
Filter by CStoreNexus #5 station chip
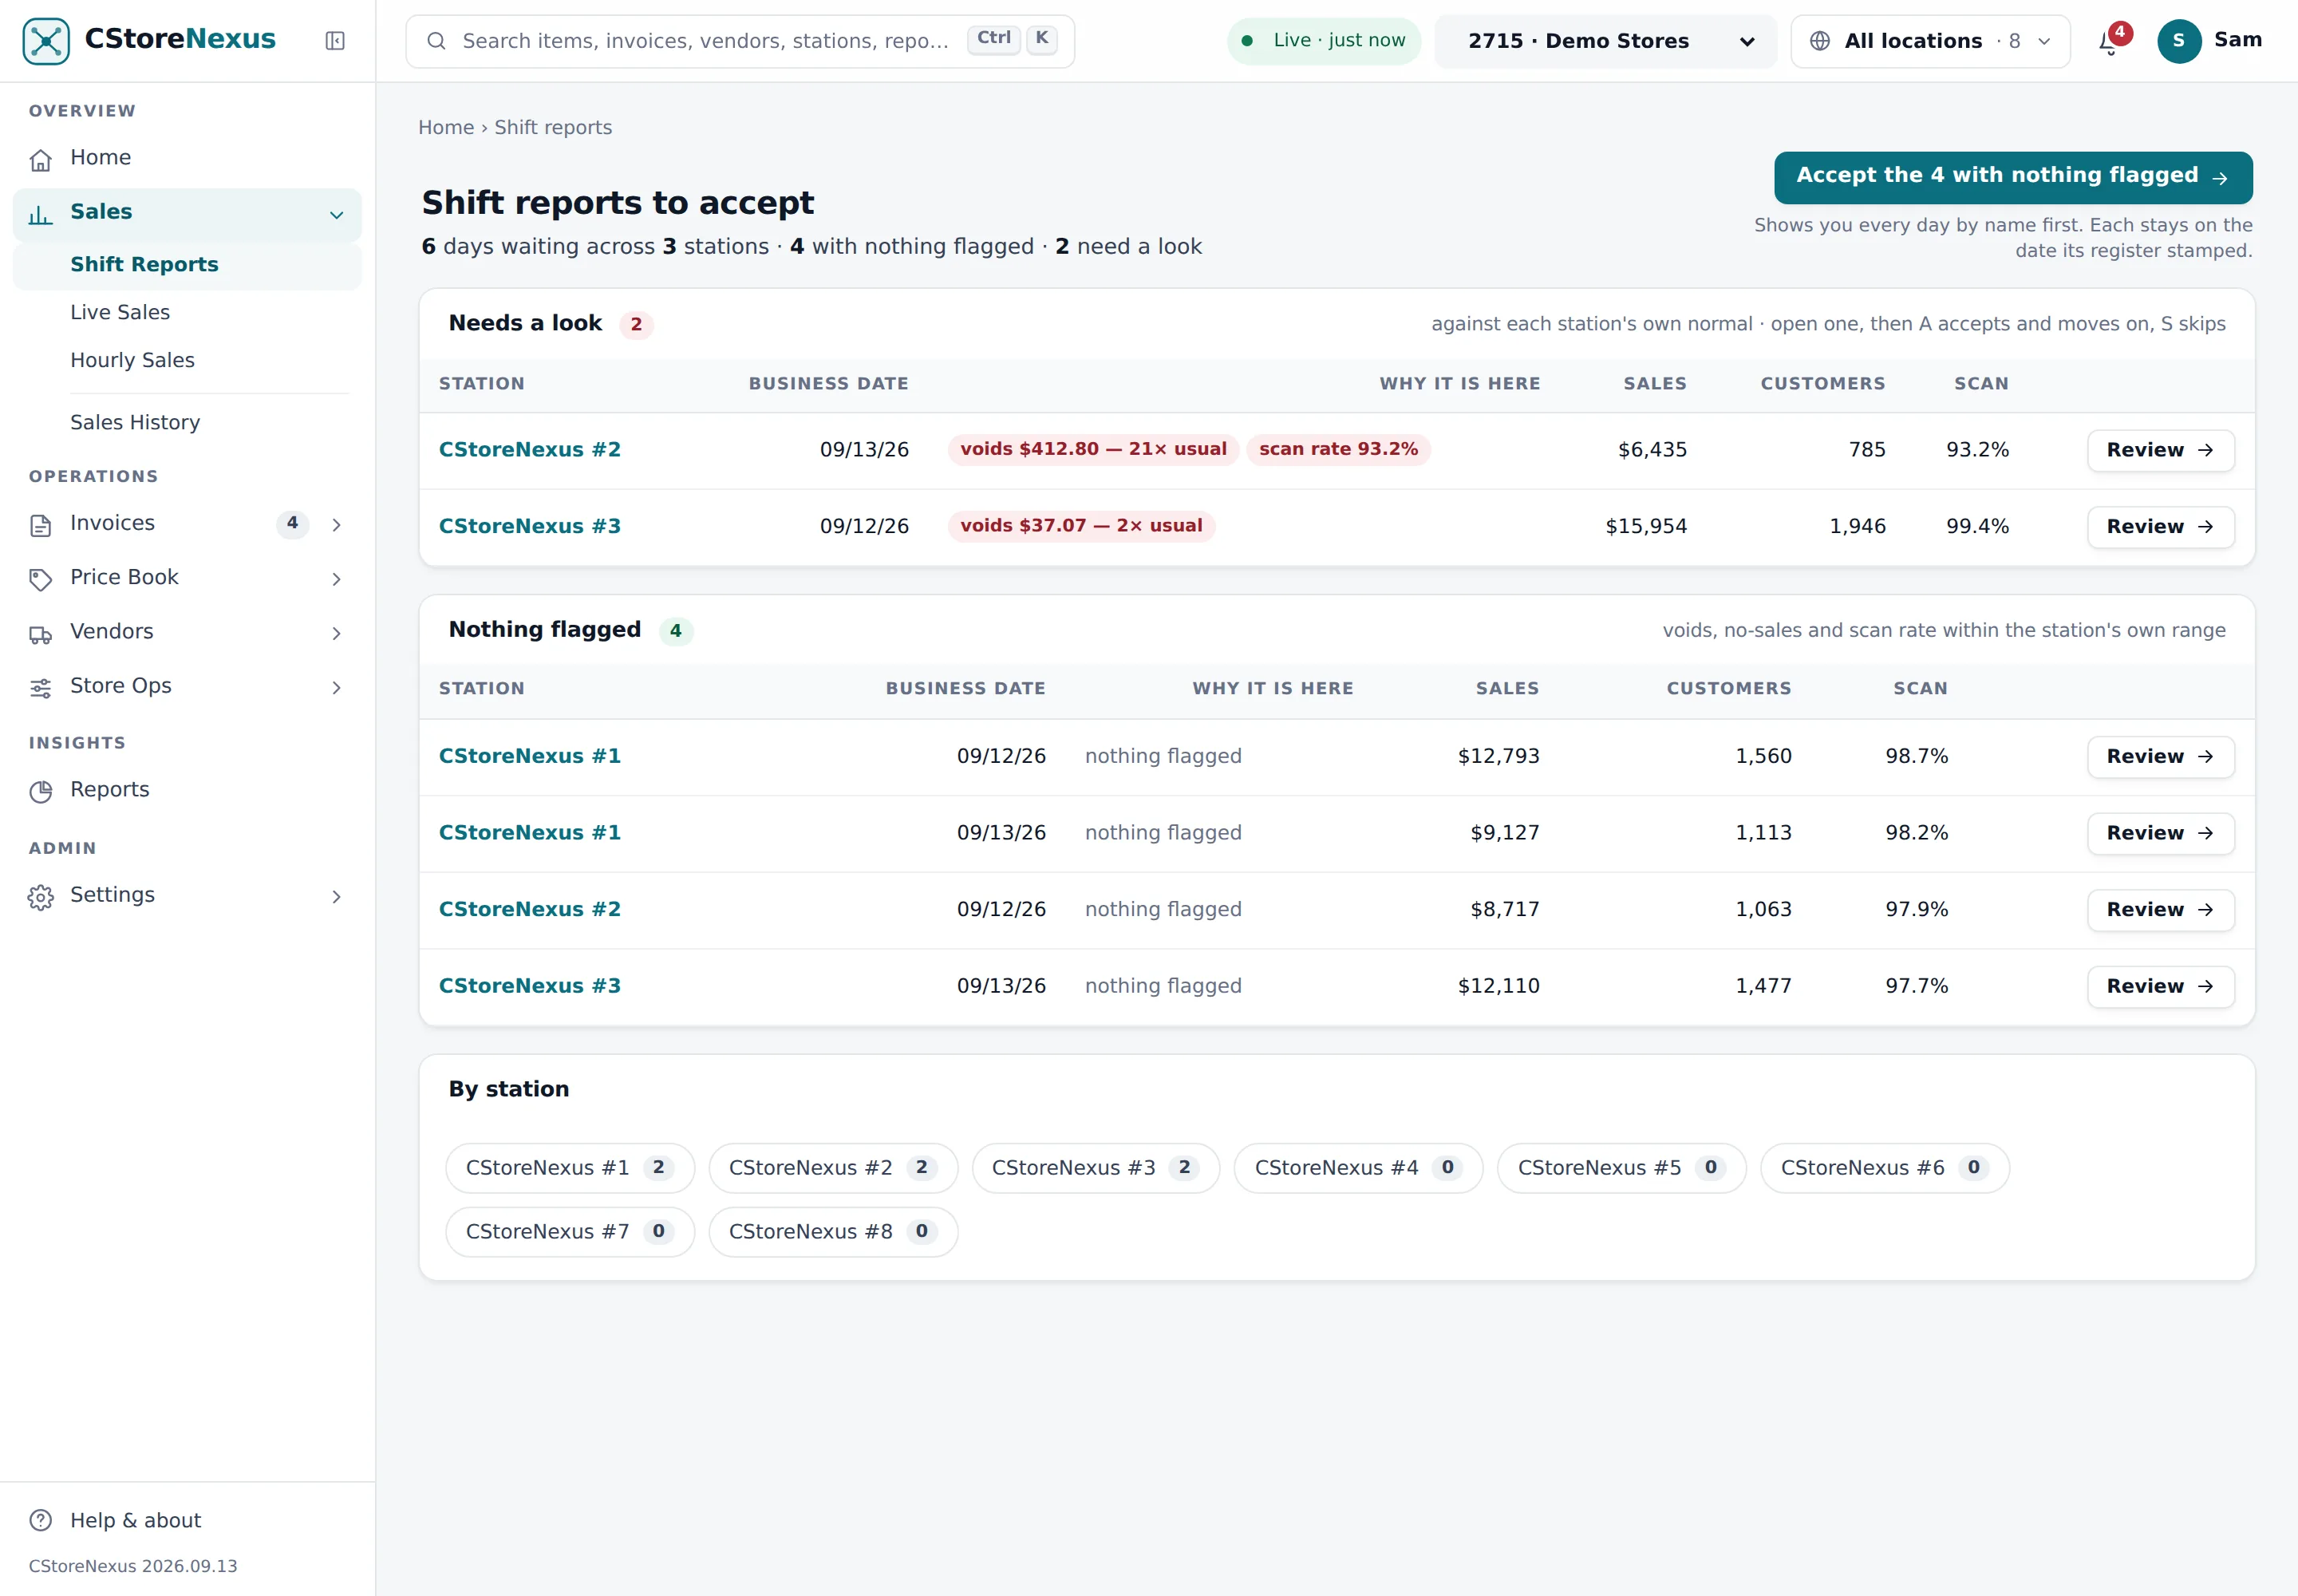coord(1621,1168)
